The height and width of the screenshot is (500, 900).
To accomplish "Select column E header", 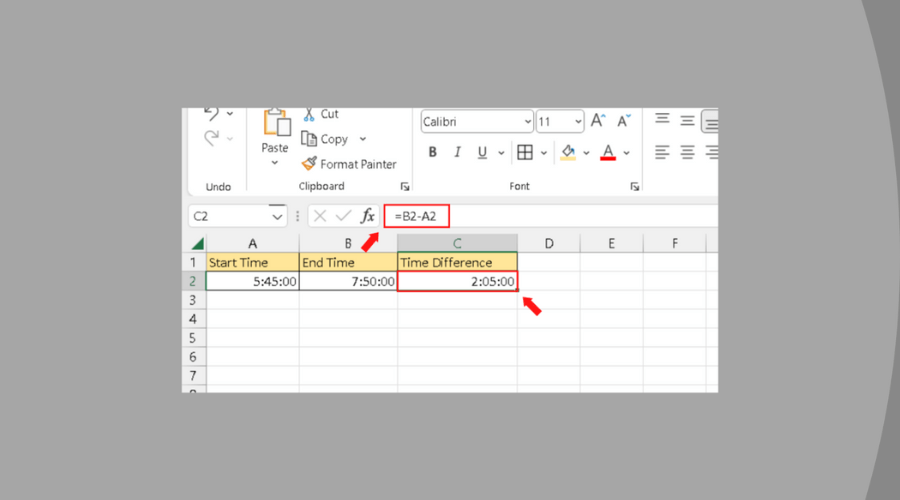I will click(x=611, y=243).
